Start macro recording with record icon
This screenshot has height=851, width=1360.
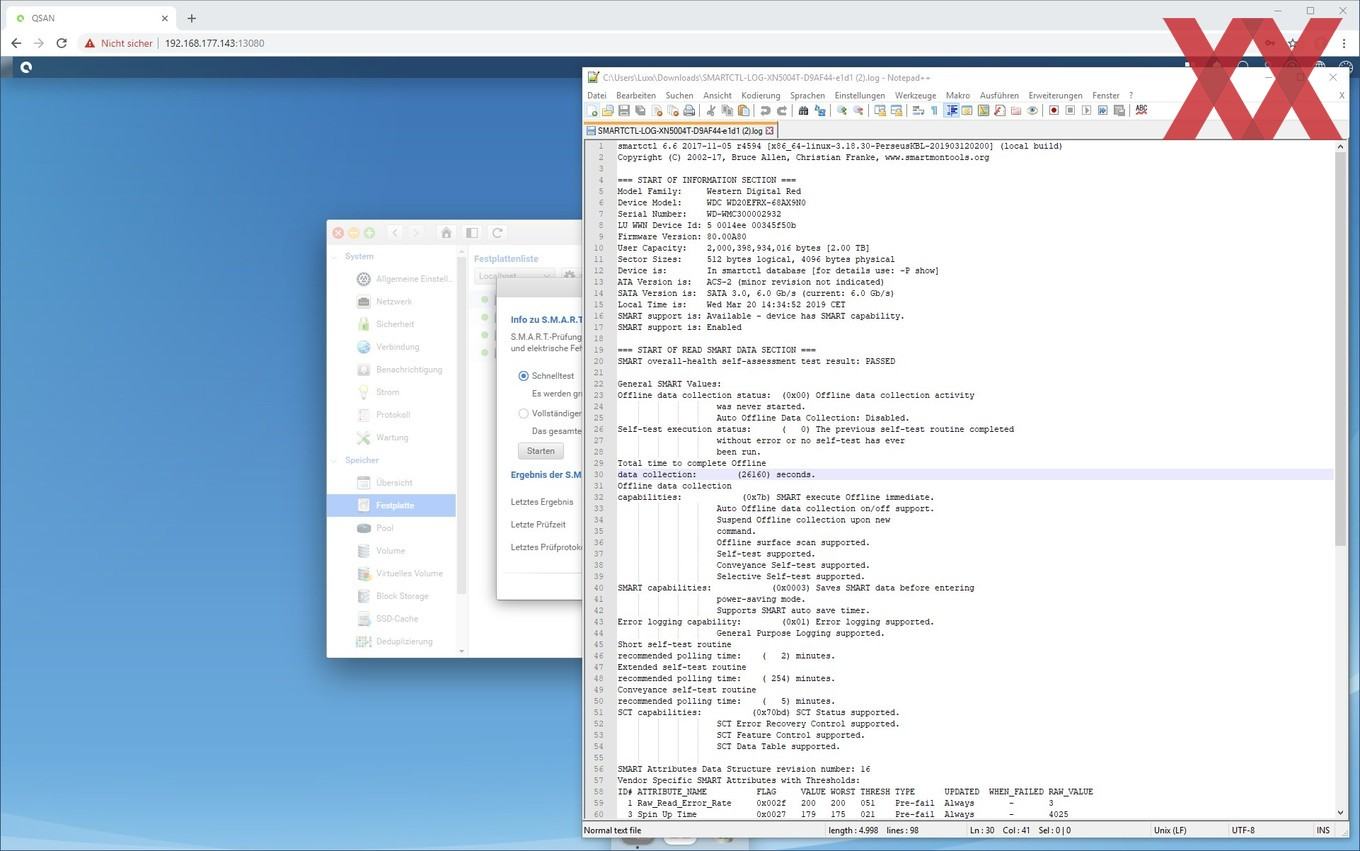1053,110
